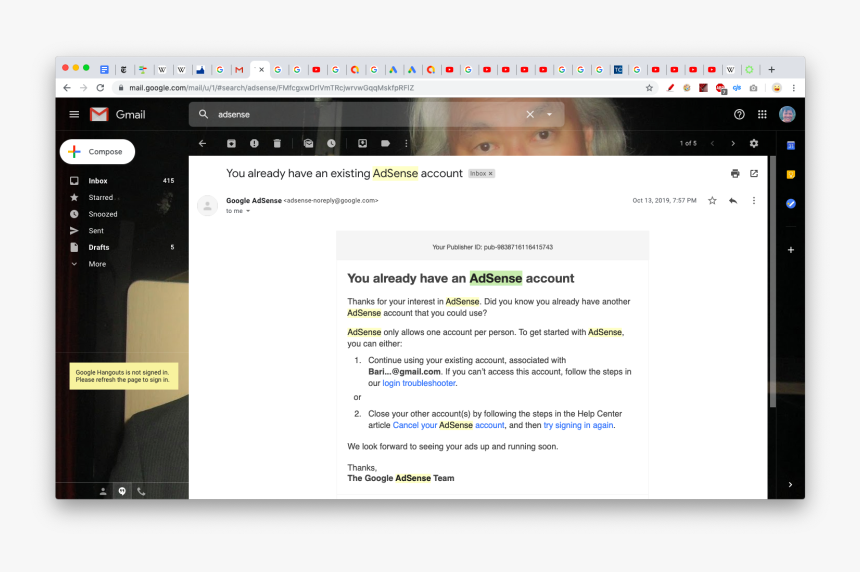Go to the newer conversation

pos(712,143)
